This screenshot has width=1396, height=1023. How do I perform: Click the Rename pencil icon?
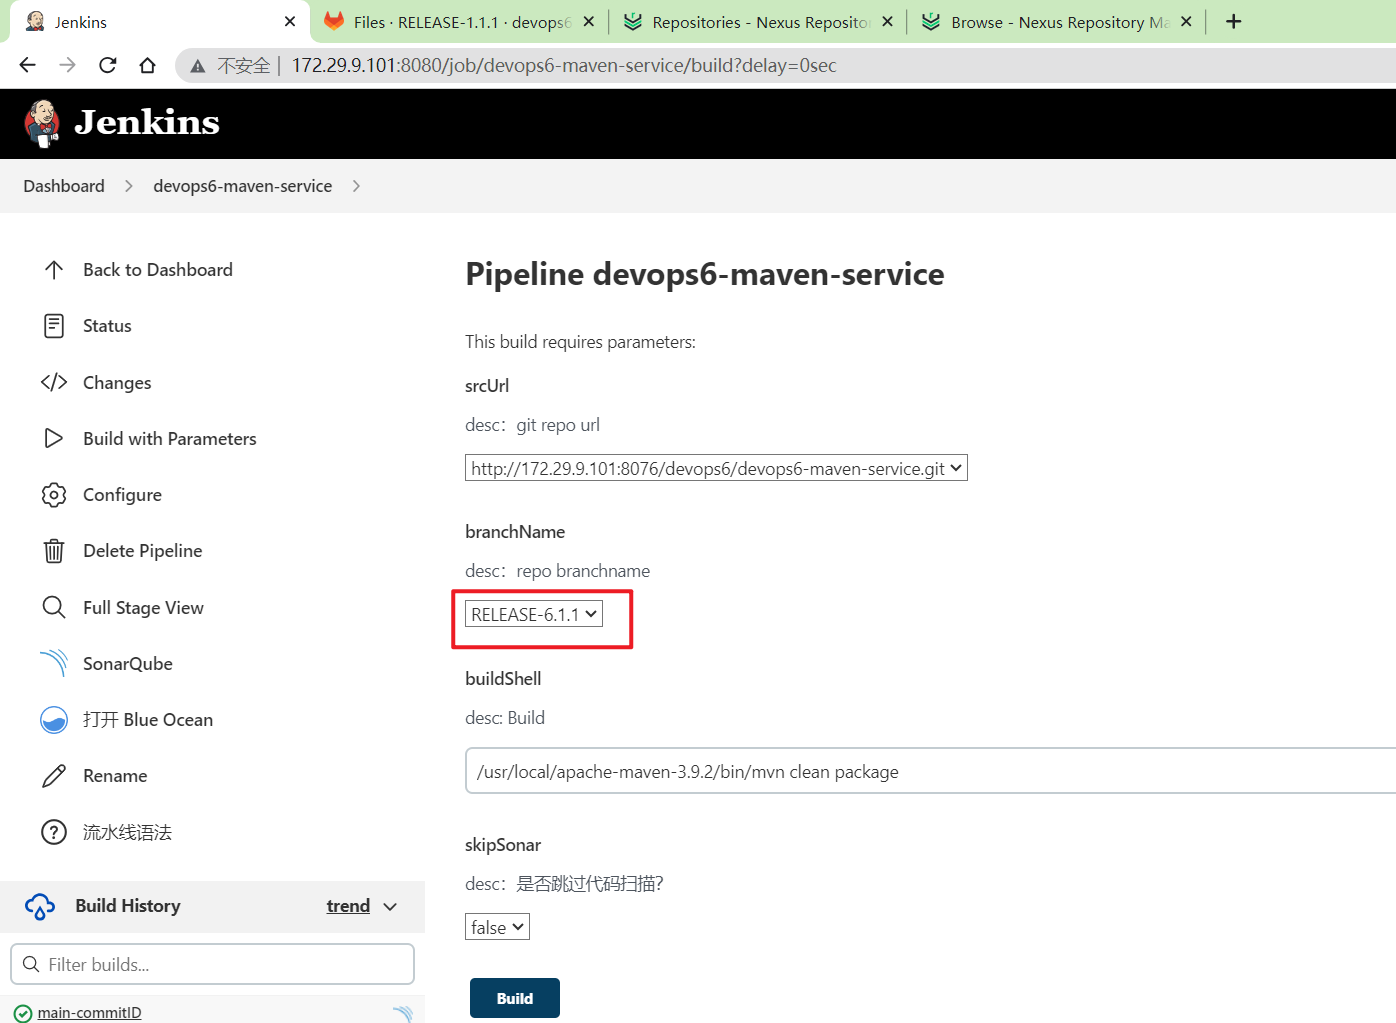pyautogui.click(x=54, y=776)
